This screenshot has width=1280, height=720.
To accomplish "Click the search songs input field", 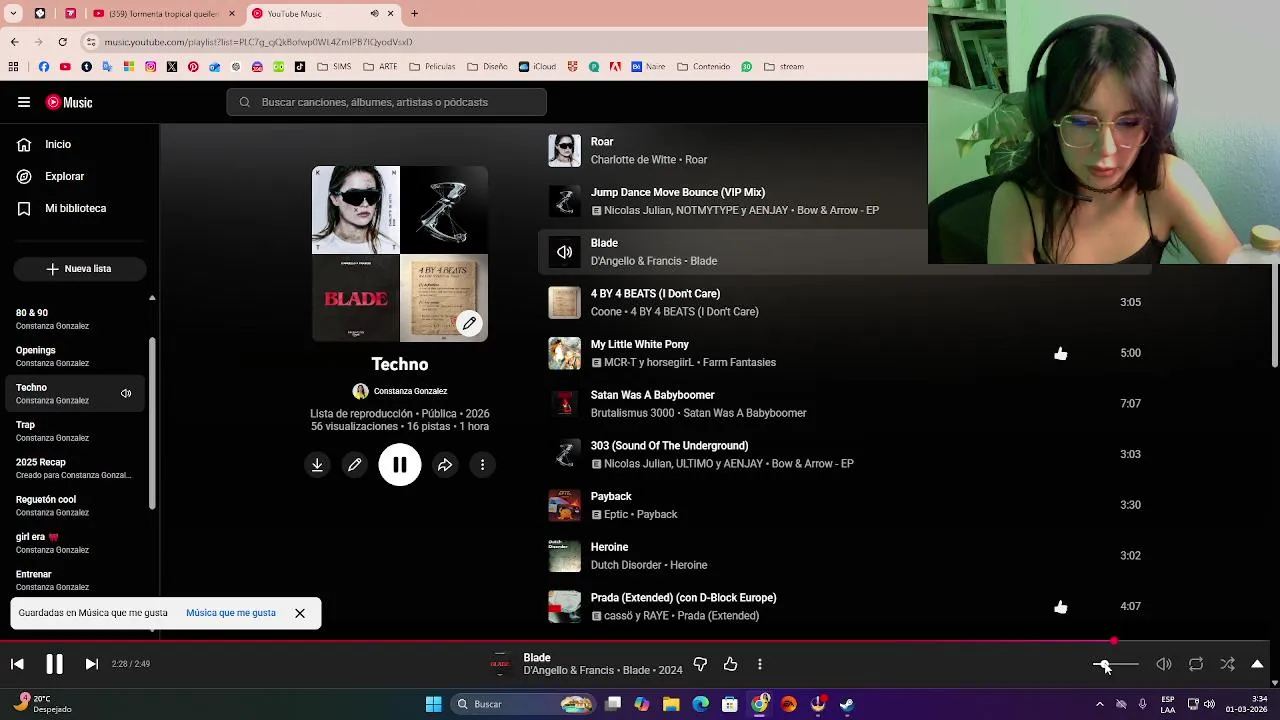I will tap(386, 102).
